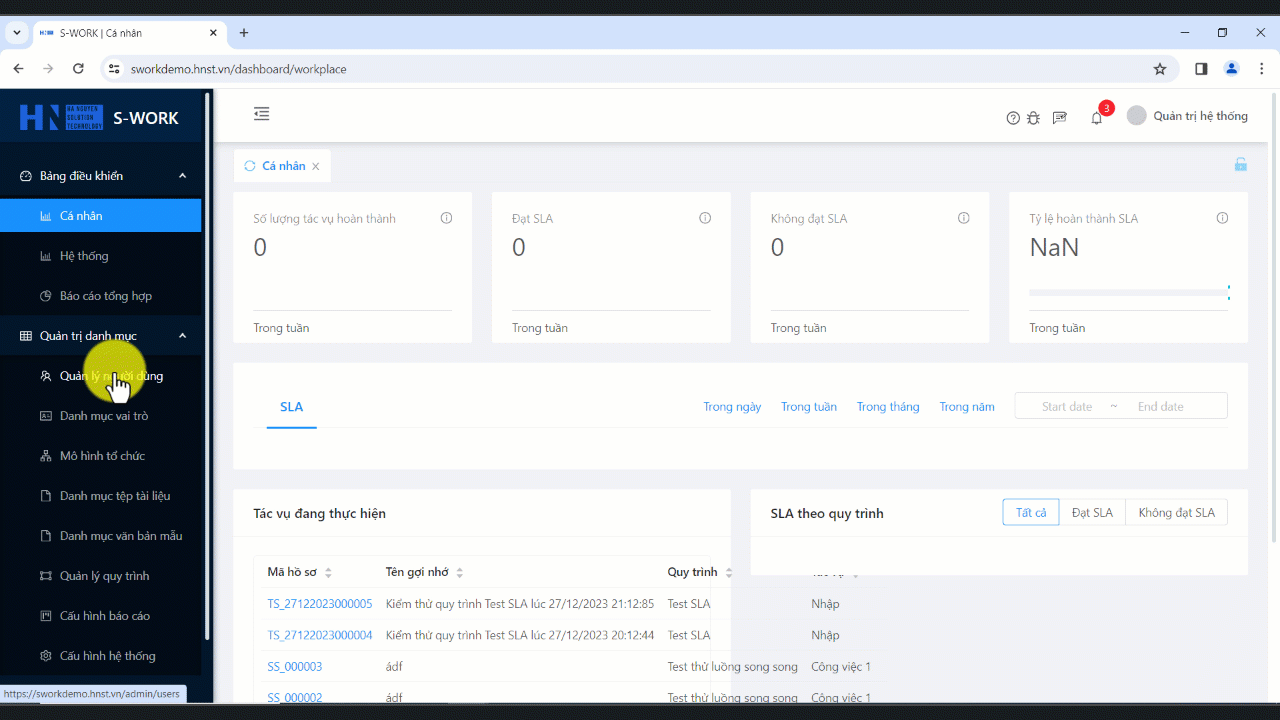Open Cấu hình hệ thống page
This screenshot has height=720, width=1280.
100,656
